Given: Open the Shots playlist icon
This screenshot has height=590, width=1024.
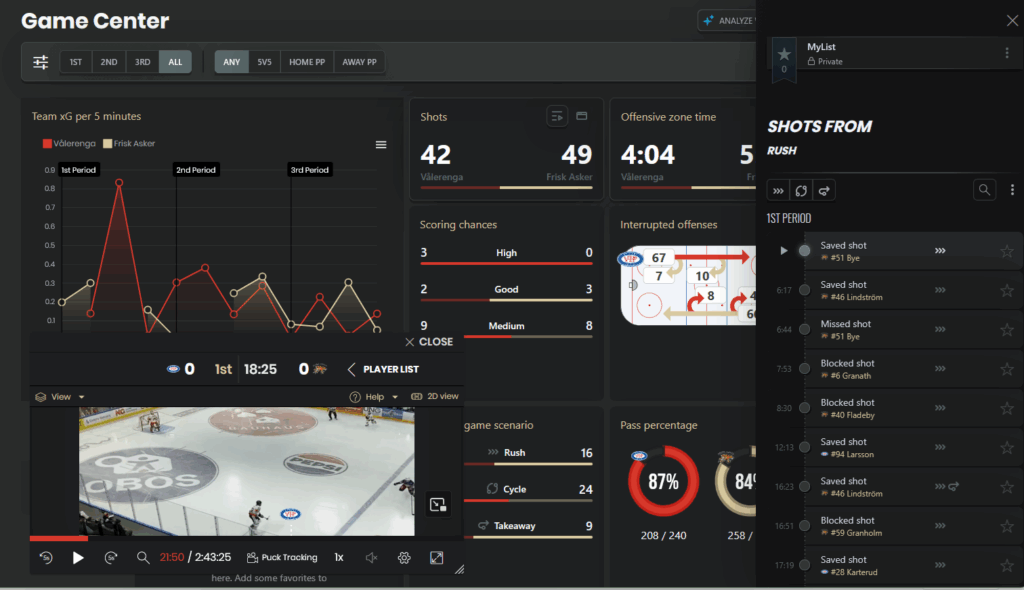Looking at the screenshot, I should click(557, 116).
